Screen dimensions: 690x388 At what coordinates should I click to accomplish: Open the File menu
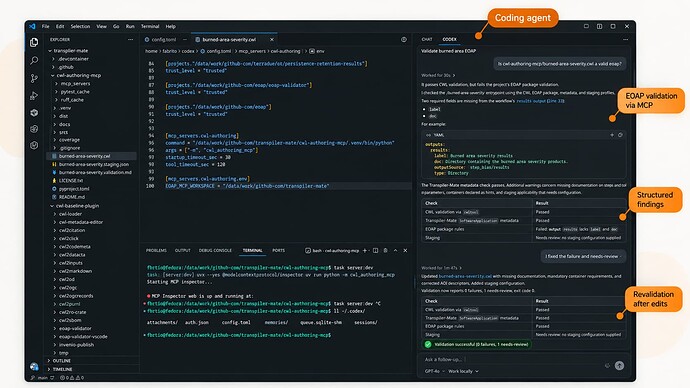[x=45, y=26]
